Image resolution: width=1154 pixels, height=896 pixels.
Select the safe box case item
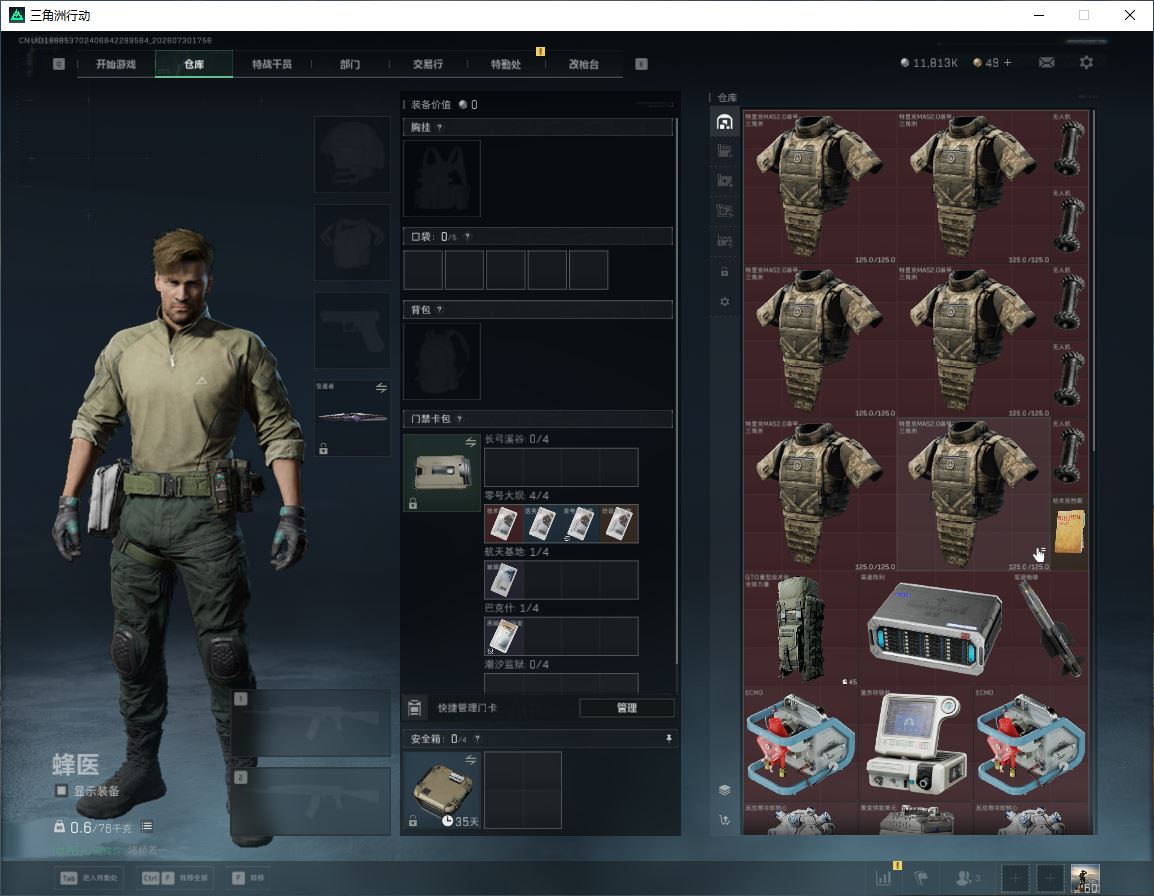442,790
